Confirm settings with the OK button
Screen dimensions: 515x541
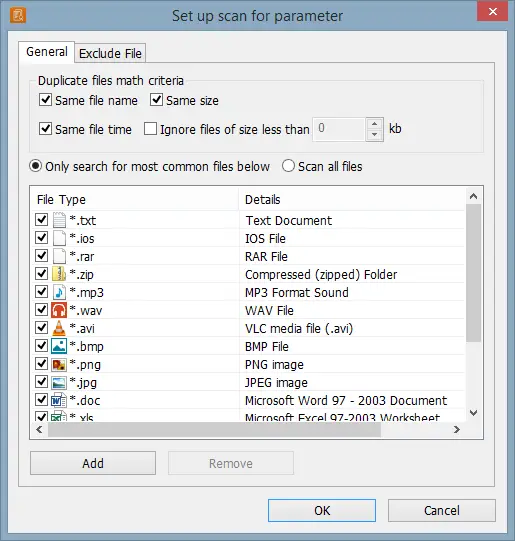click(x=322, y=510)
